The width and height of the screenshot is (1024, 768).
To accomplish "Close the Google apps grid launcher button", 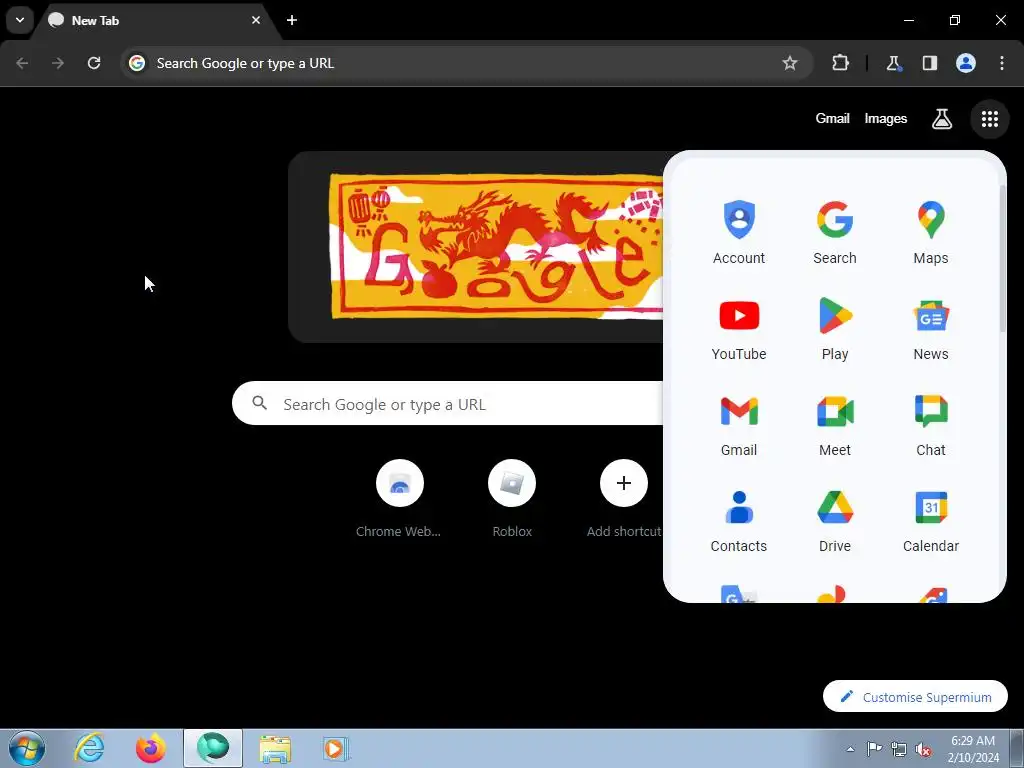I will click(989, 119).
